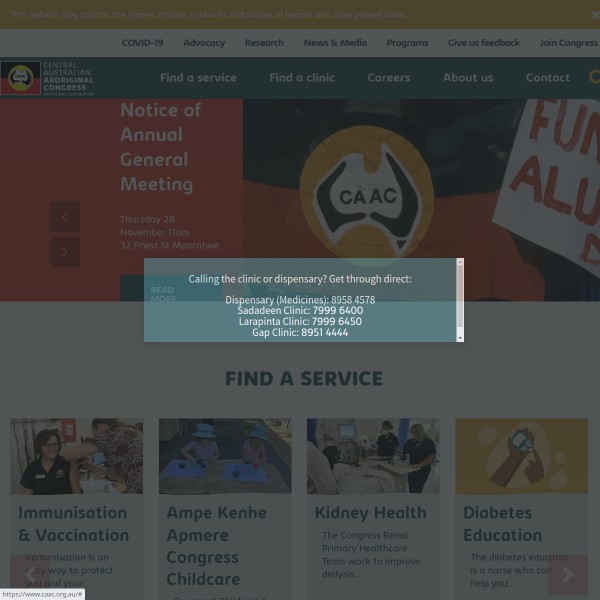Go to previous hero slide
This screenshot has width=600, height=600.
click(x=65, y=216)
